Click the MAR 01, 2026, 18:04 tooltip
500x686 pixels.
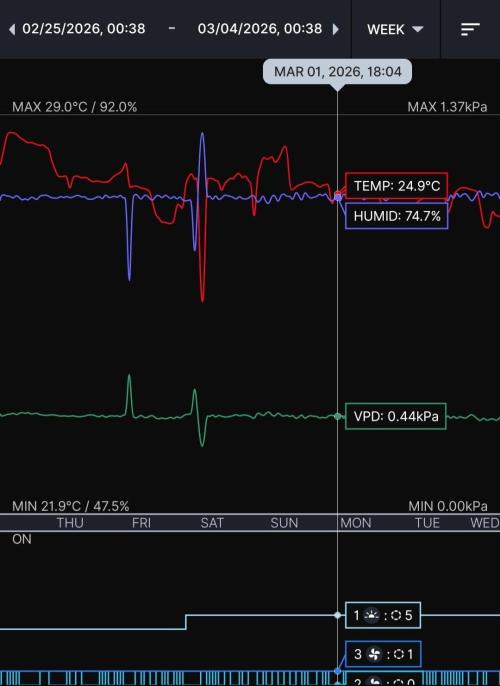click(337, 71)
